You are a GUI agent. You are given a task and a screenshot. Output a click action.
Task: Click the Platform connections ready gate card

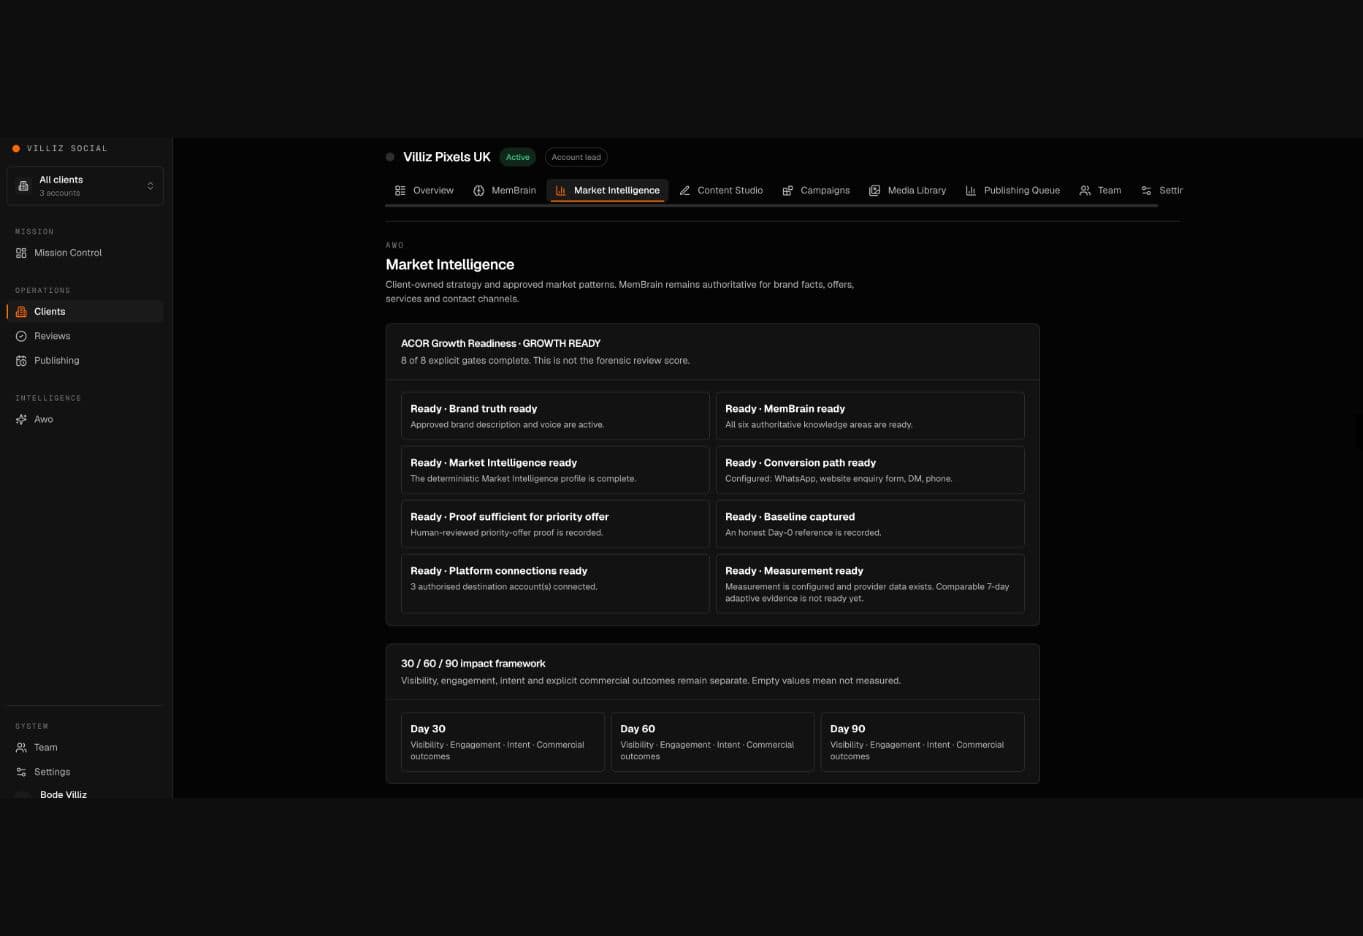(555, 584)
